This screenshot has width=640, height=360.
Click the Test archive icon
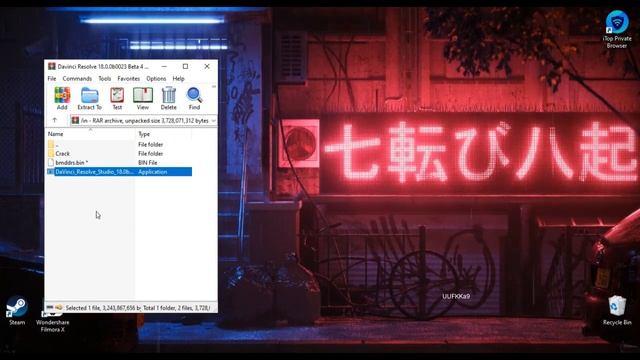click(117, 98)
